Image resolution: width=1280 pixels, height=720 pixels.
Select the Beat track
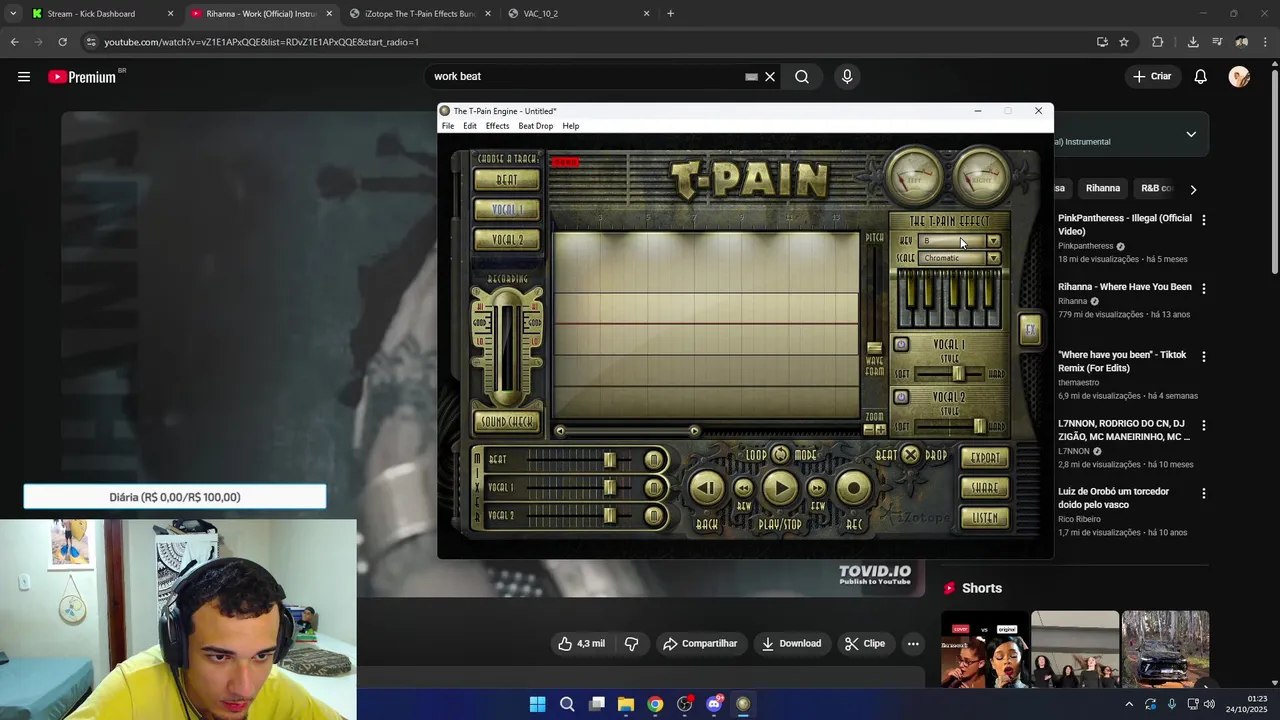[507, 180]
